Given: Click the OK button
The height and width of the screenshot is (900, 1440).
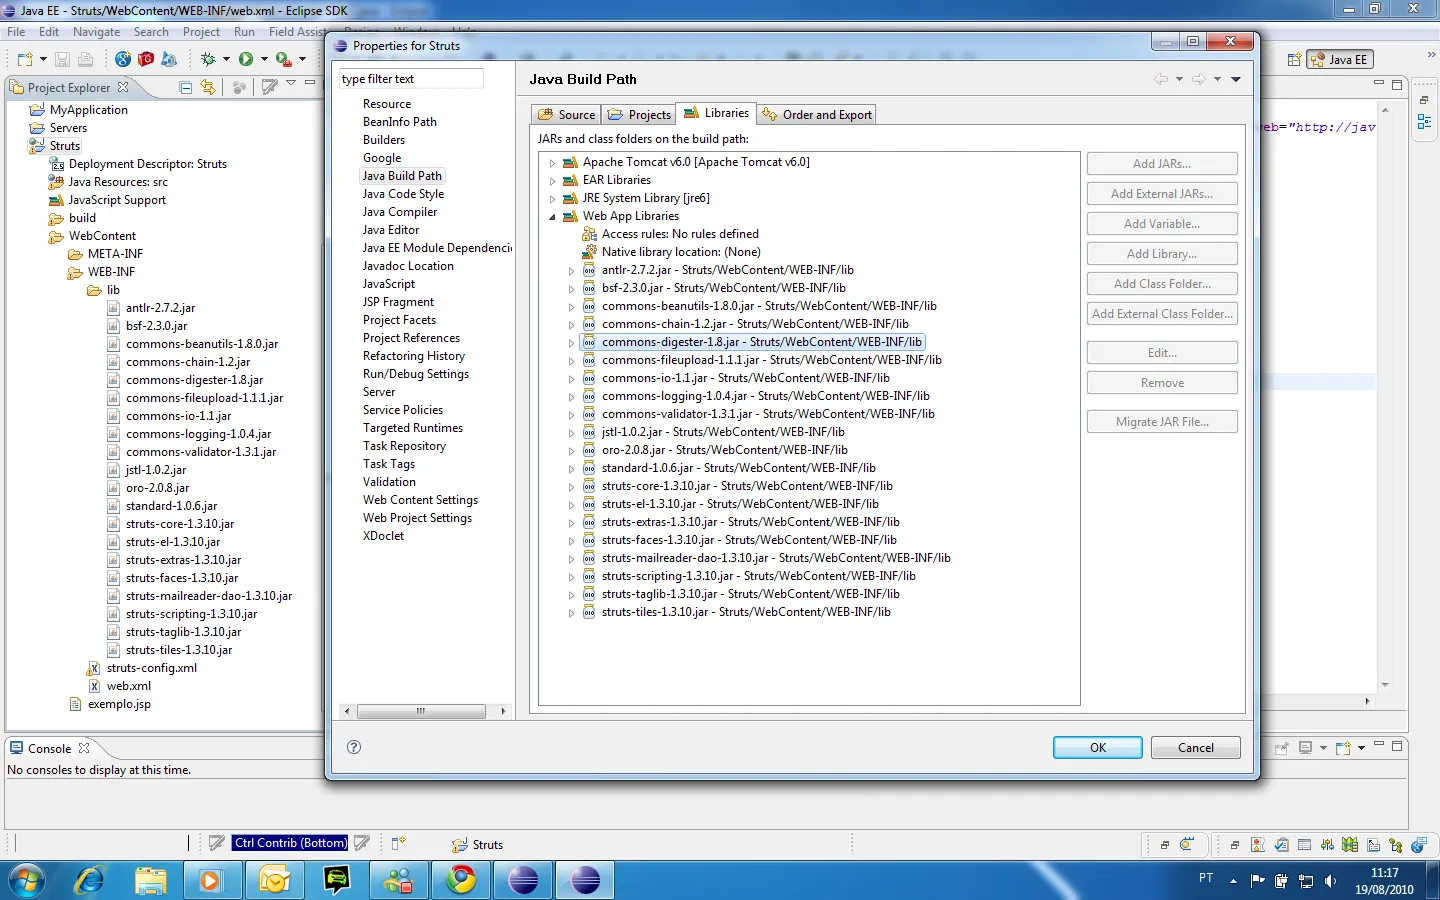Looking at the screenshot, I should click(x=1097, y=748).
